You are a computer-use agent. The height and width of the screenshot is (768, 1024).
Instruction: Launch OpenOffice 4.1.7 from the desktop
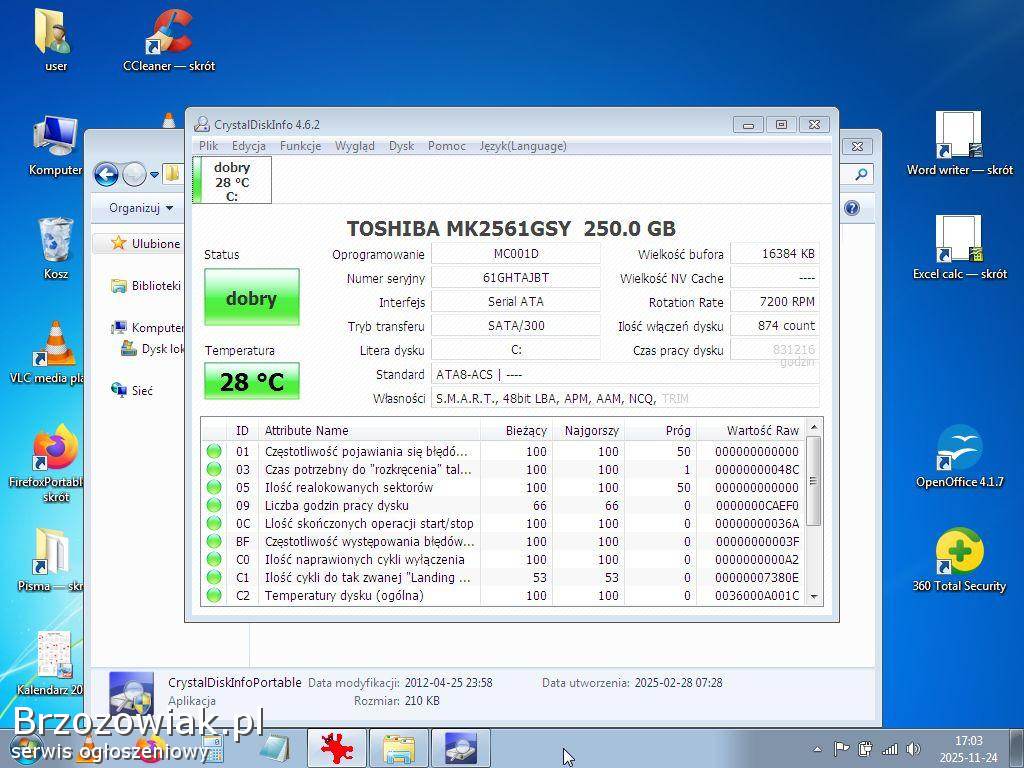(x=959, y=450)
